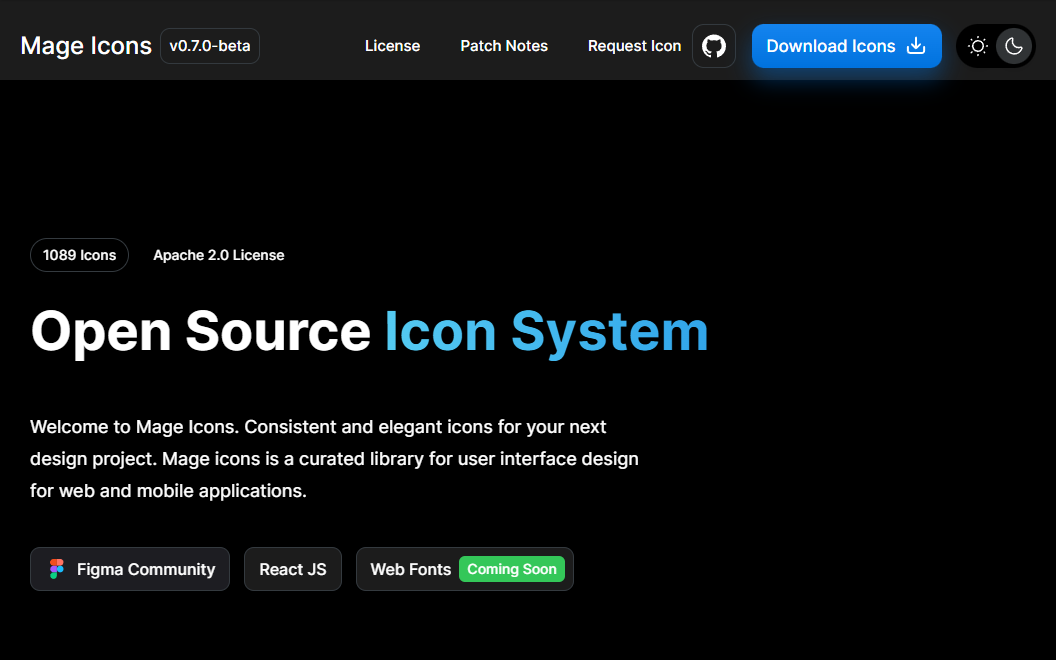Click the blue Icon System heading text

(546, 331)
